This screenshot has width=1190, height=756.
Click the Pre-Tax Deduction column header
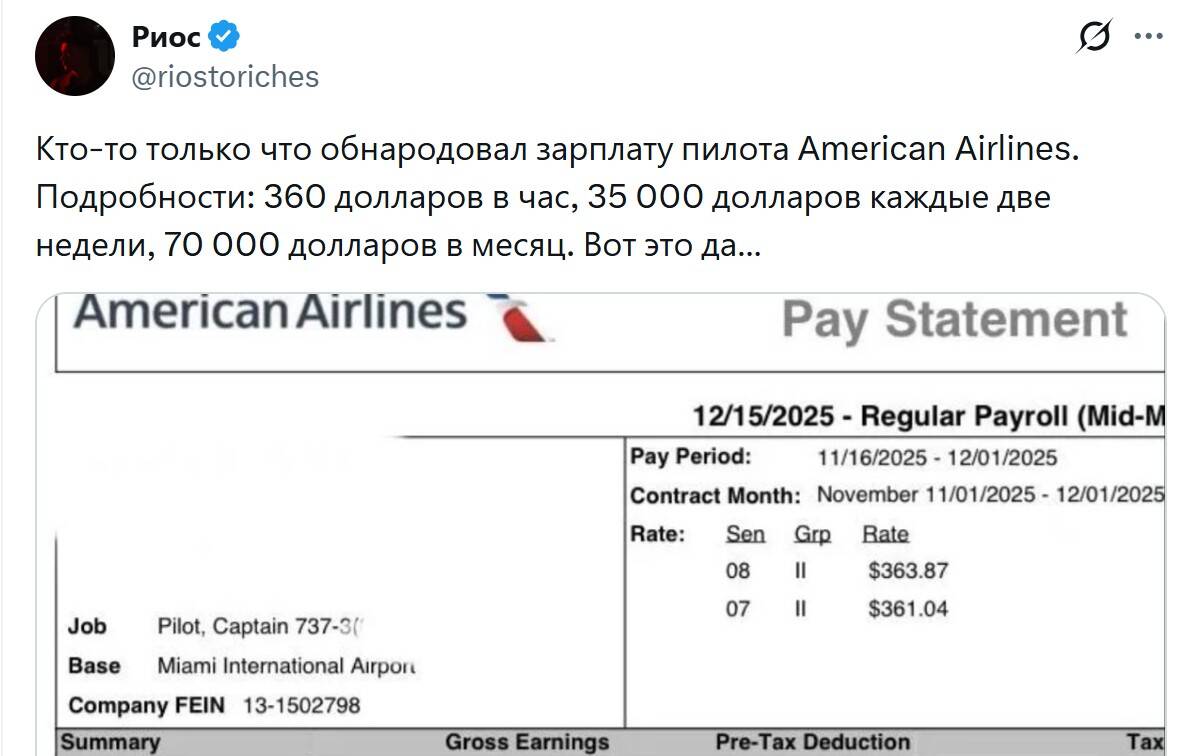coord(812,742)
